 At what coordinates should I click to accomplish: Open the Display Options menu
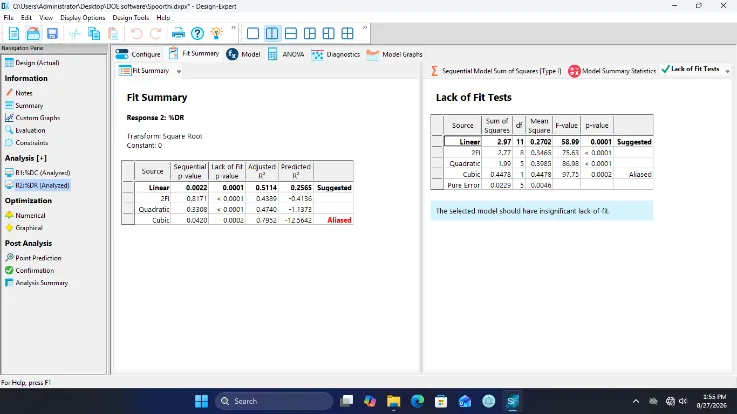pyautogui.click(x=83, y=17)
